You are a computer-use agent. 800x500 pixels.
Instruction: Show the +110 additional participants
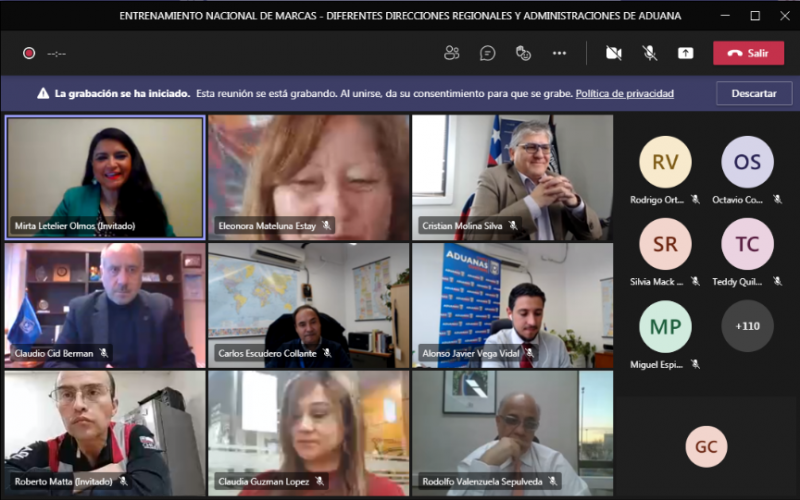tap(747, 326)
